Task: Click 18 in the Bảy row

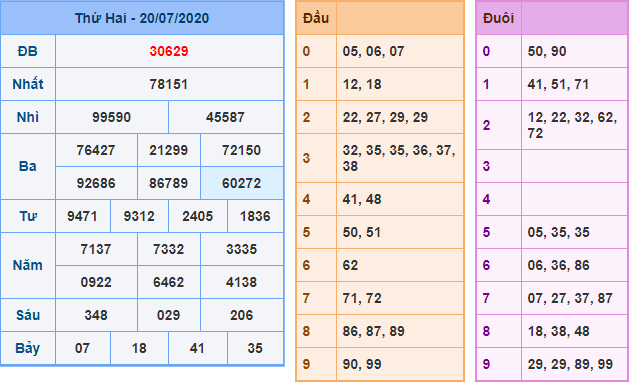Action: click(x=139, y=348)
